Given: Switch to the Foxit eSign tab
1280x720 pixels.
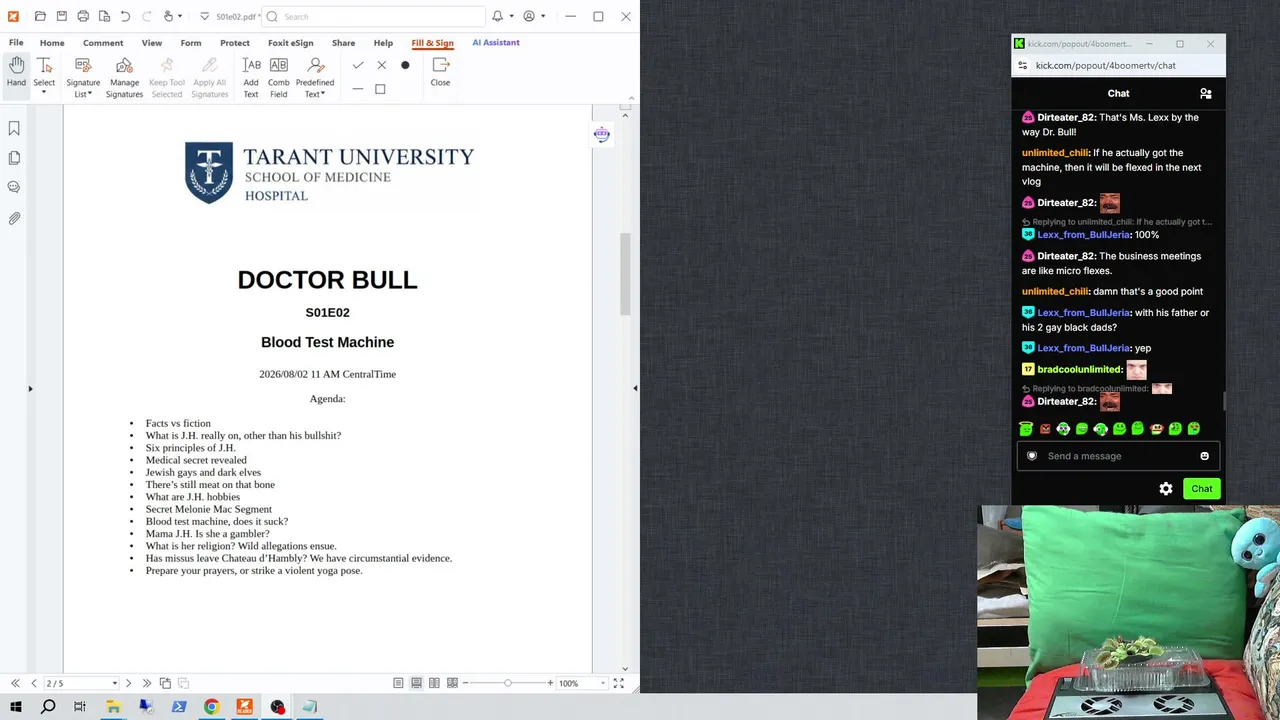Looking at the screenshot, I should click(291, 43).
